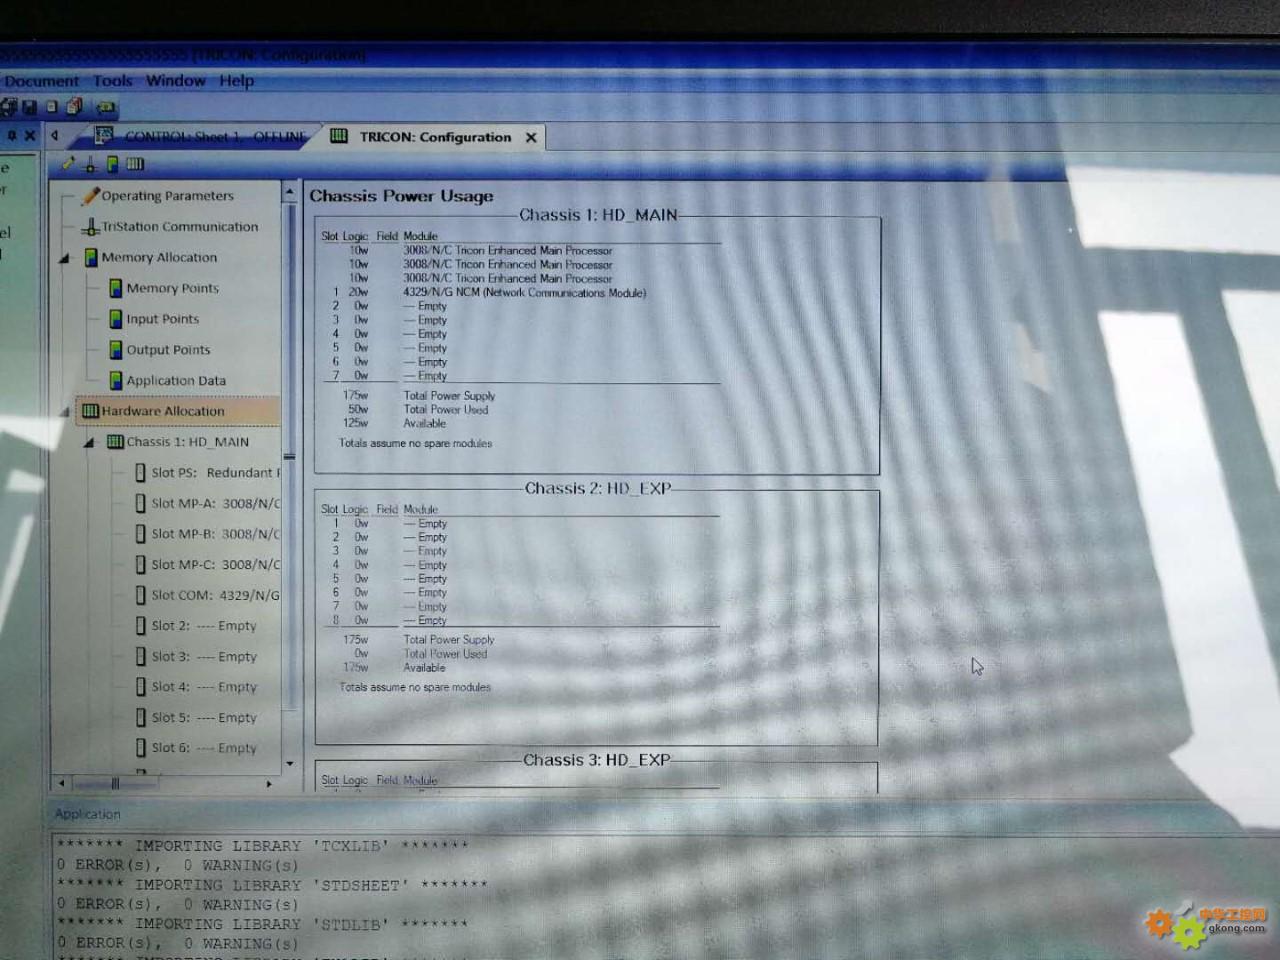
Task: Select Slot 6: Empty in the tree
Action: point(196,748)
